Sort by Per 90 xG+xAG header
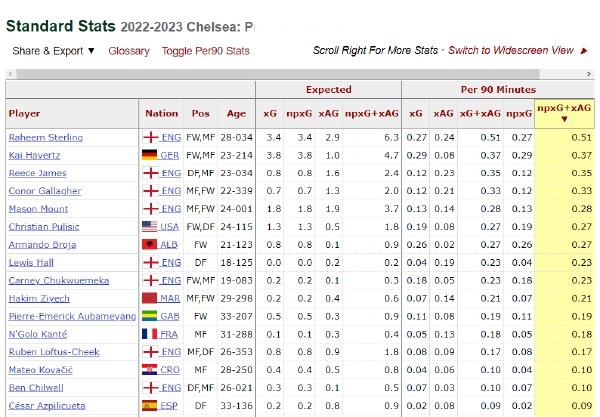Screen dimensions: 600x417 [x=480, y=114]
